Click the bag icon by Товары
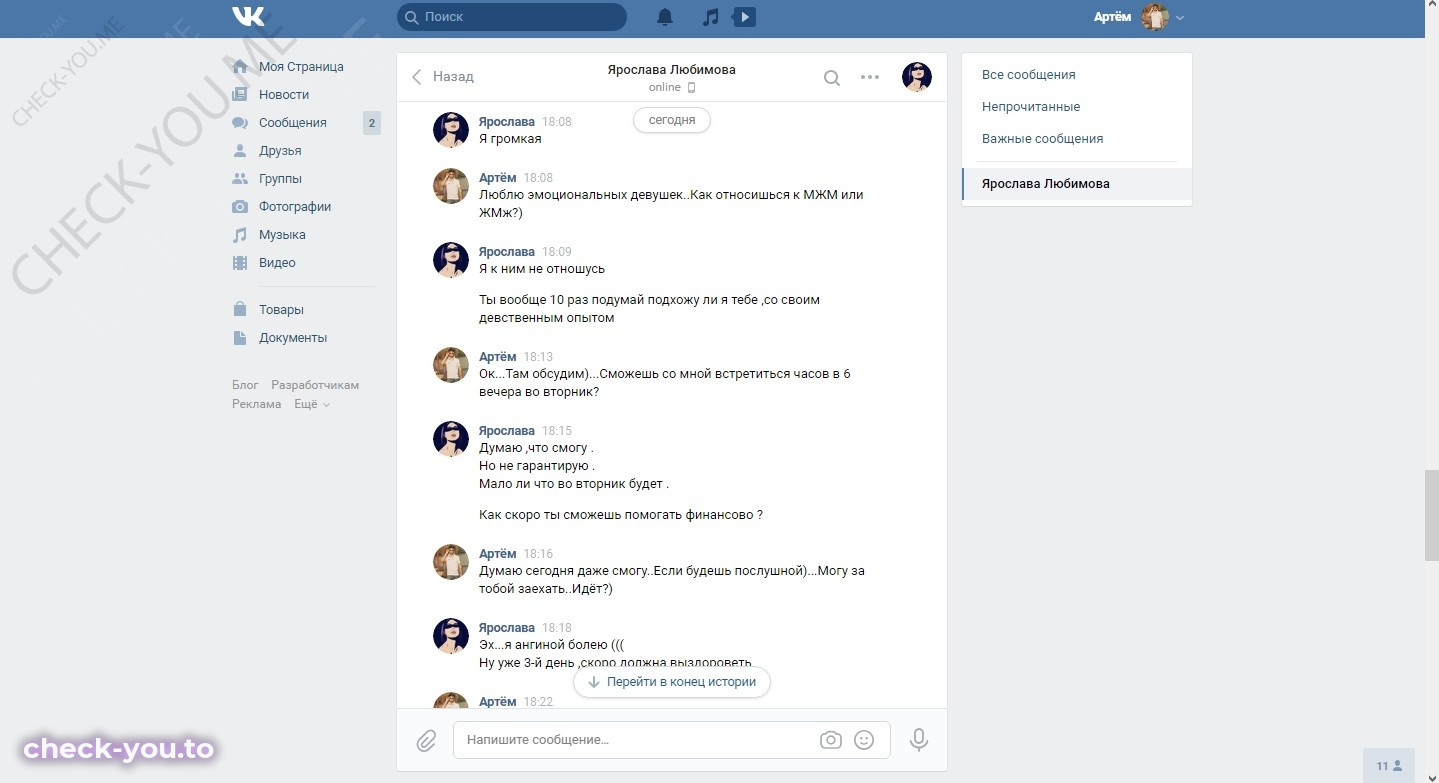The height and width of the screenshot is (783, 1439). [240, 310]
